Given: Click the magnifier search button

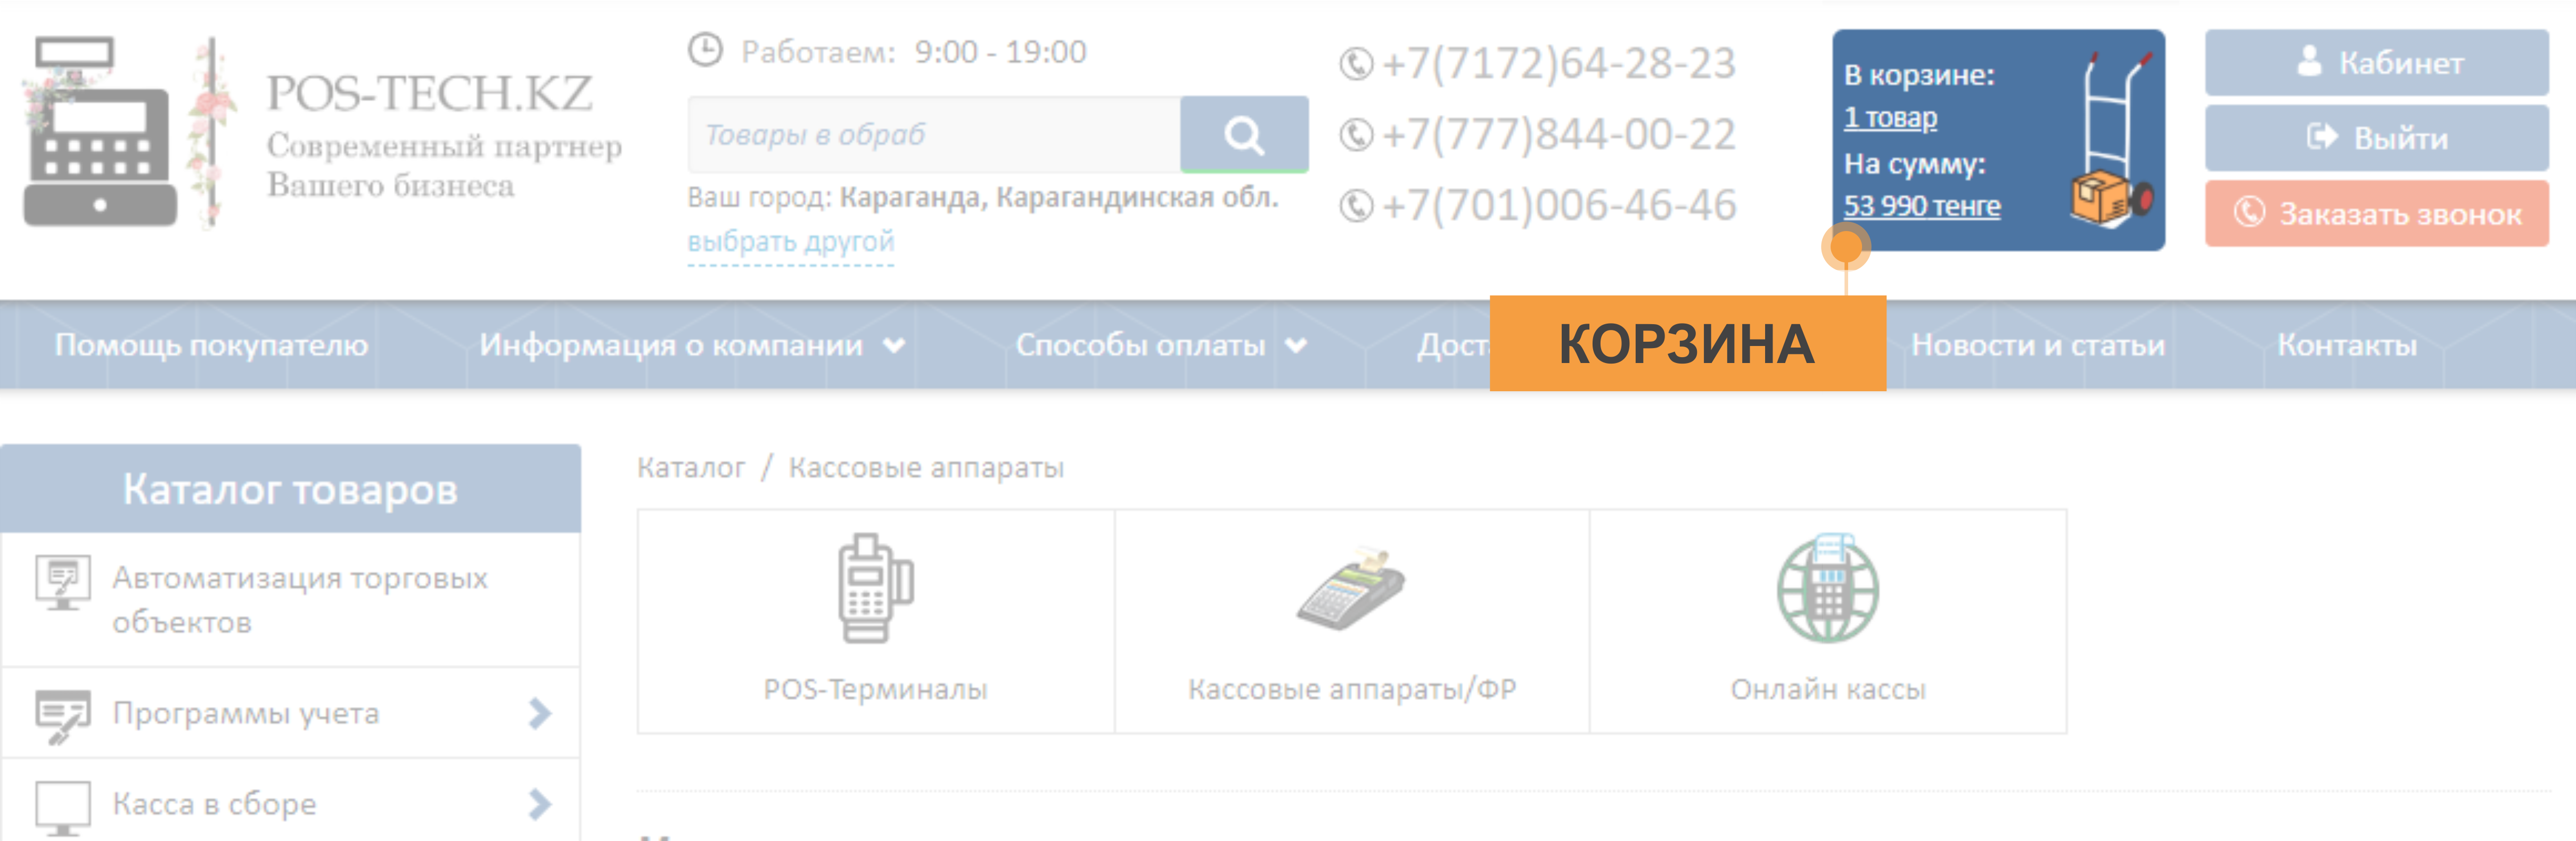Looking at the screenshot, I should coord(1244,134).
